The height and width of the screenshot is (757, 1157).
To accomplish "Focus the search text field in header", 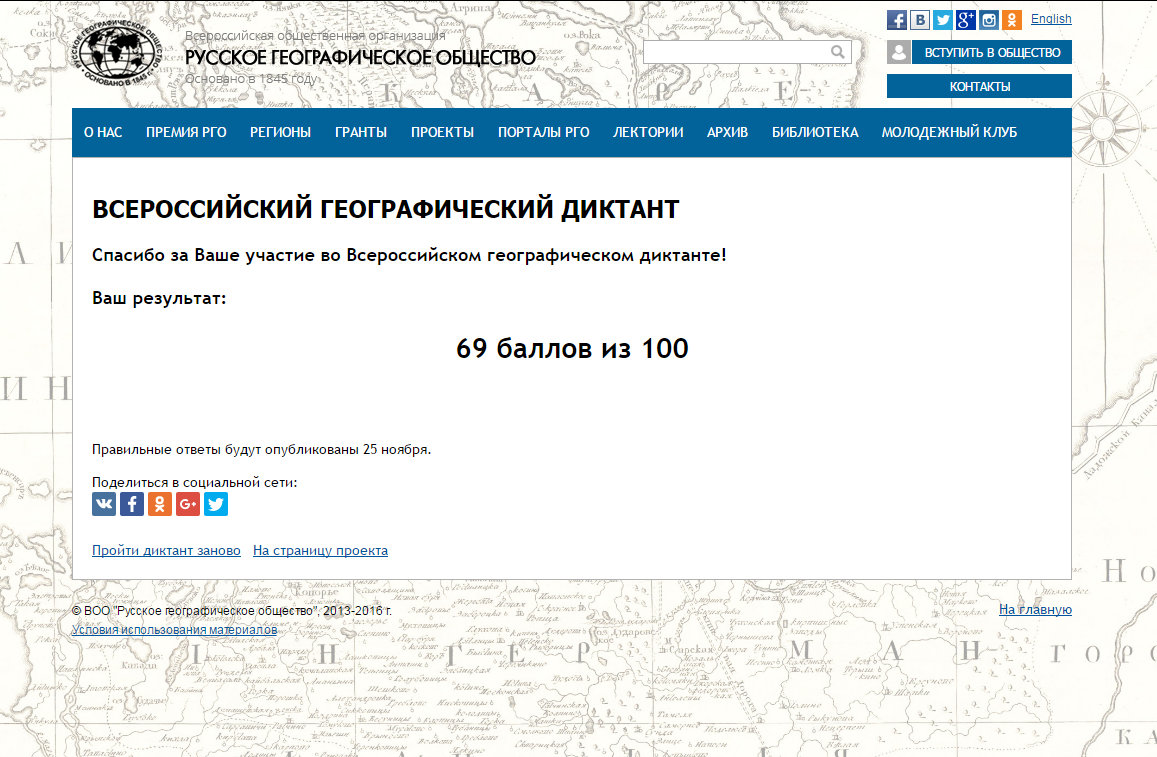I will pos(735,52).
